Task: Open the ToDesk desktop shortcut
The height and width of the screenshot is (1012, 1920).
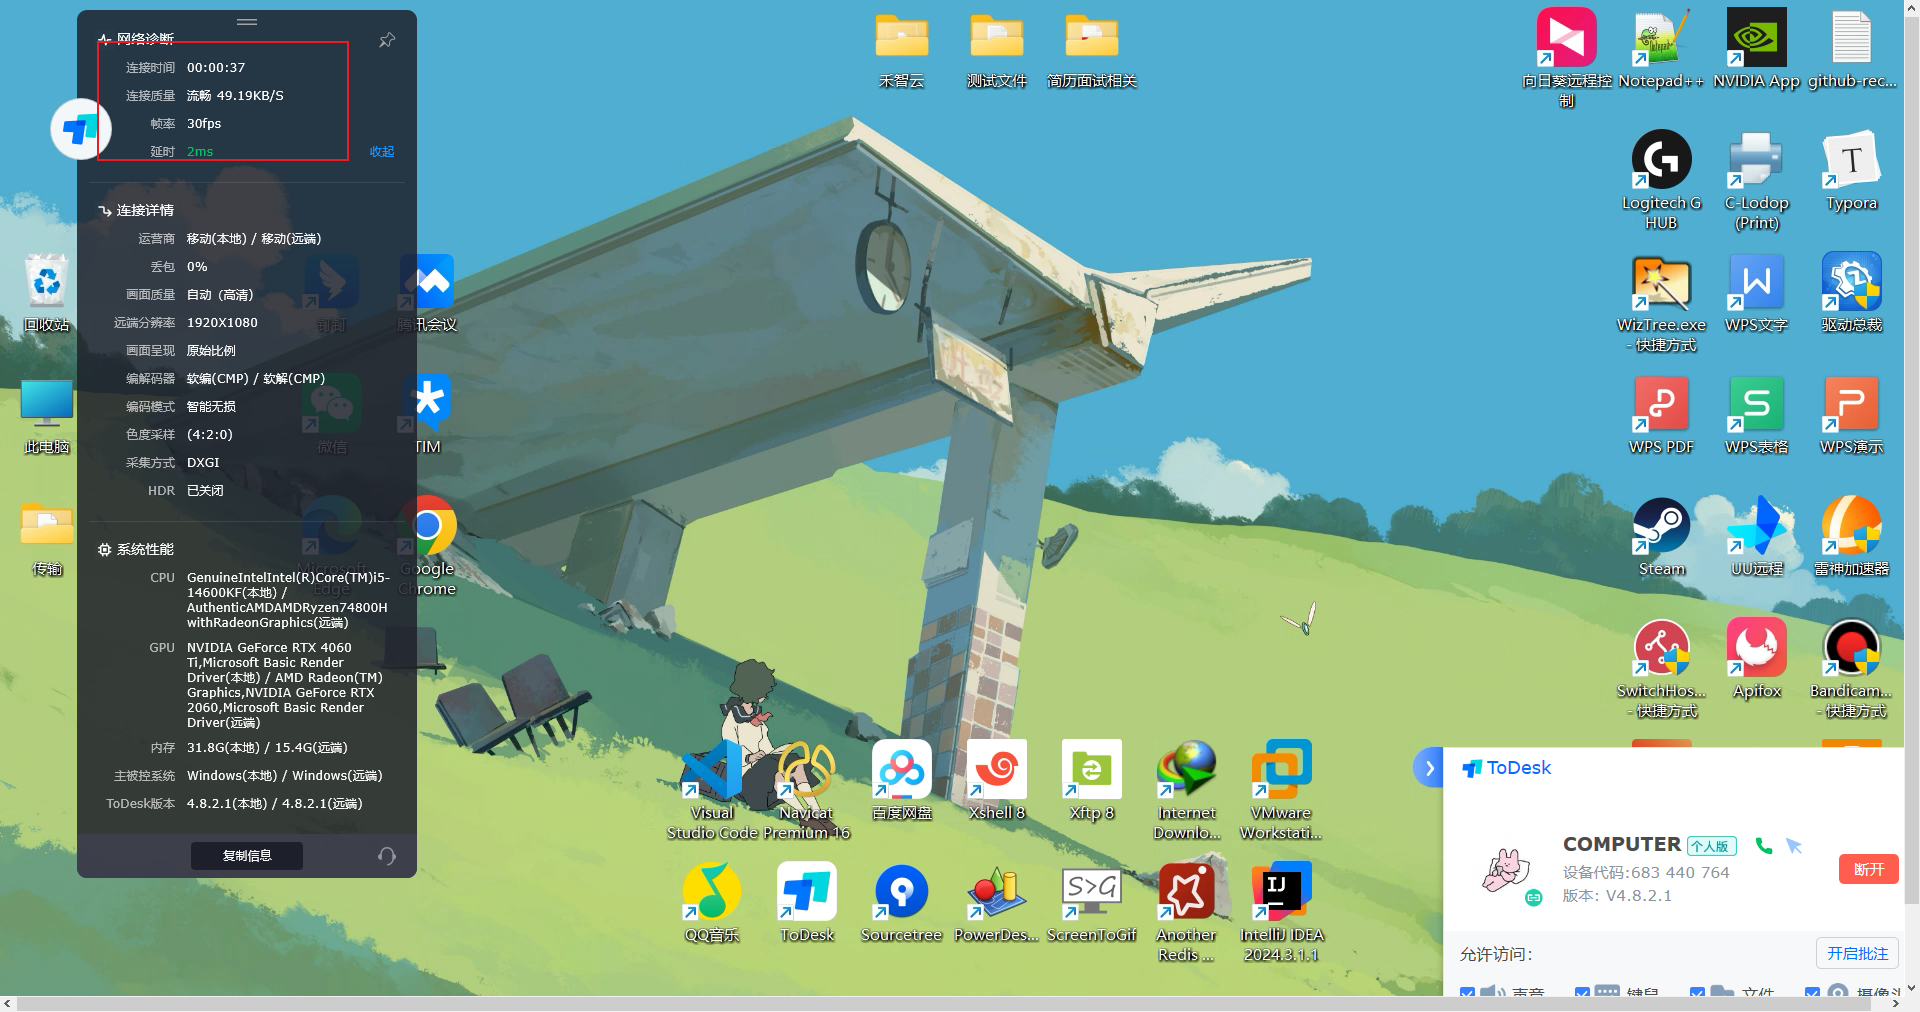Action: pos(806,904)
